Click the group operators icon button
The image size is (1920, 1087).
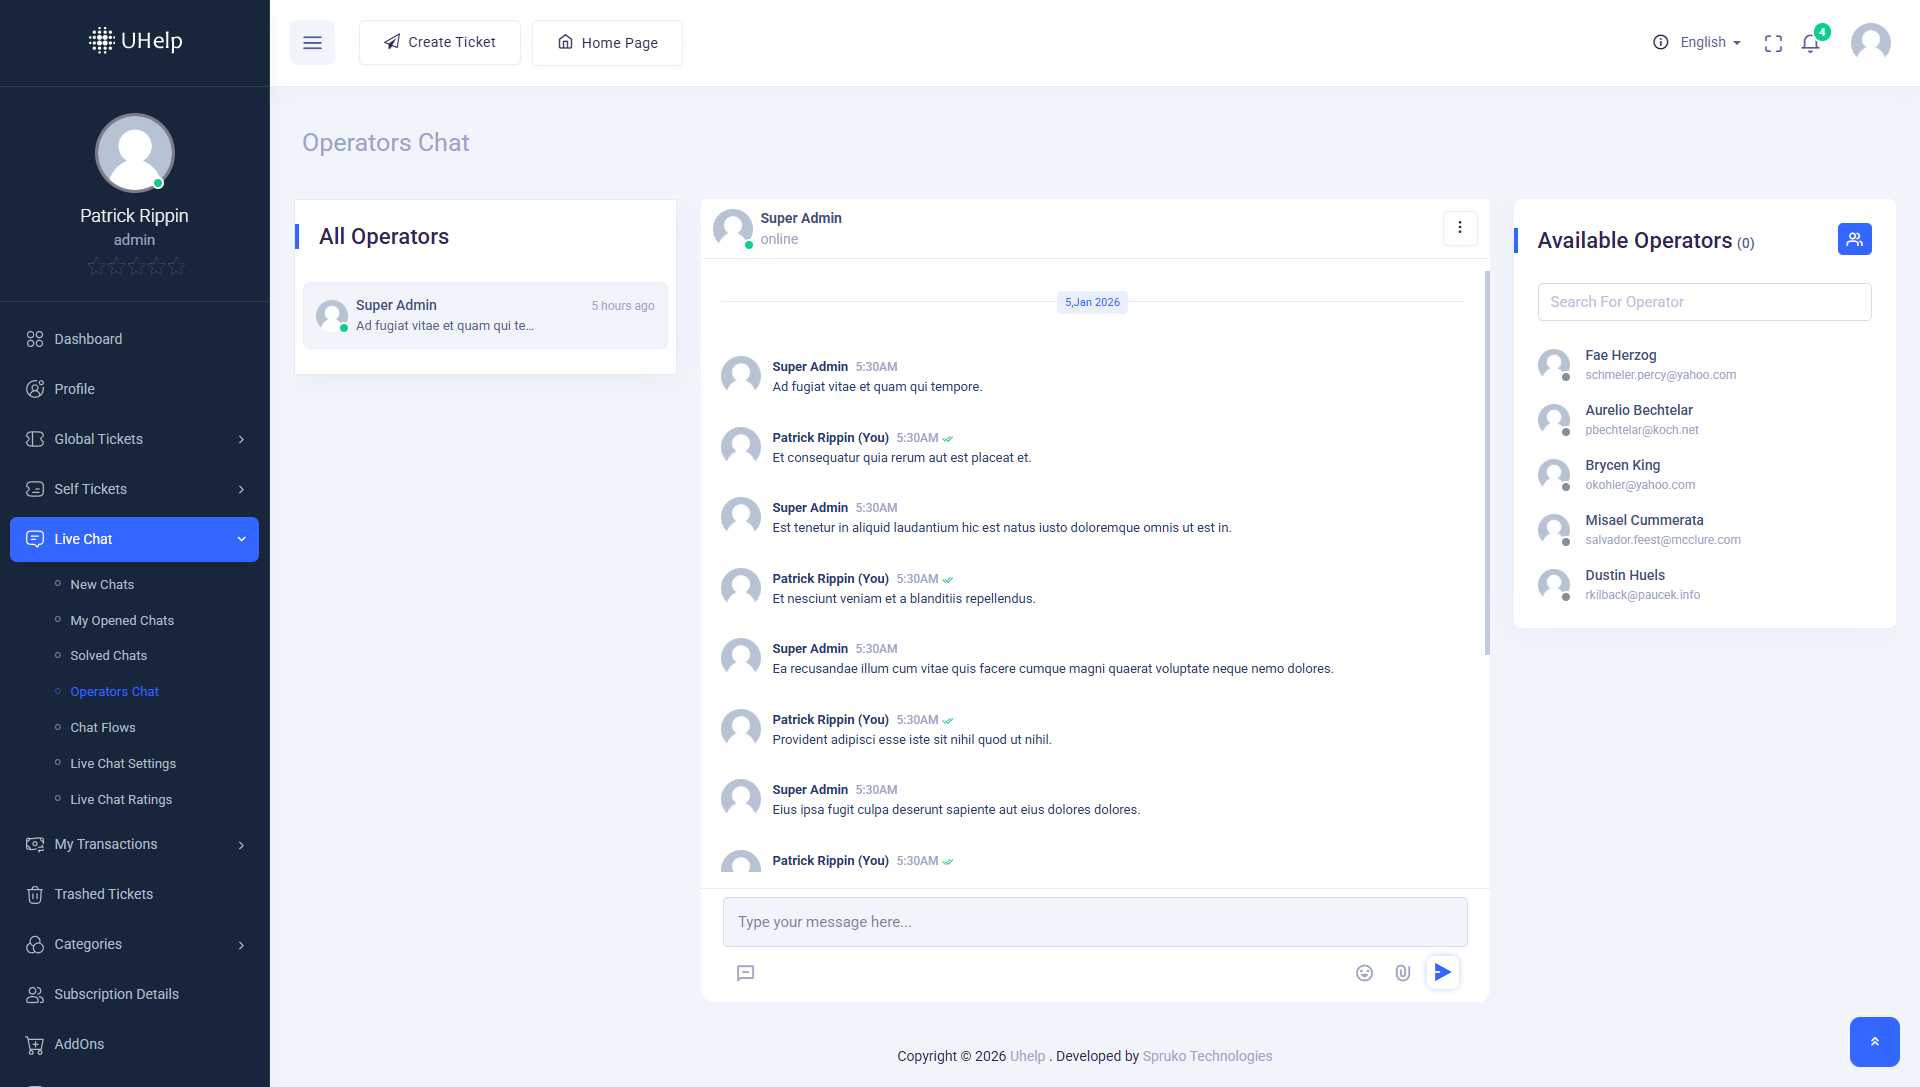1854,239
